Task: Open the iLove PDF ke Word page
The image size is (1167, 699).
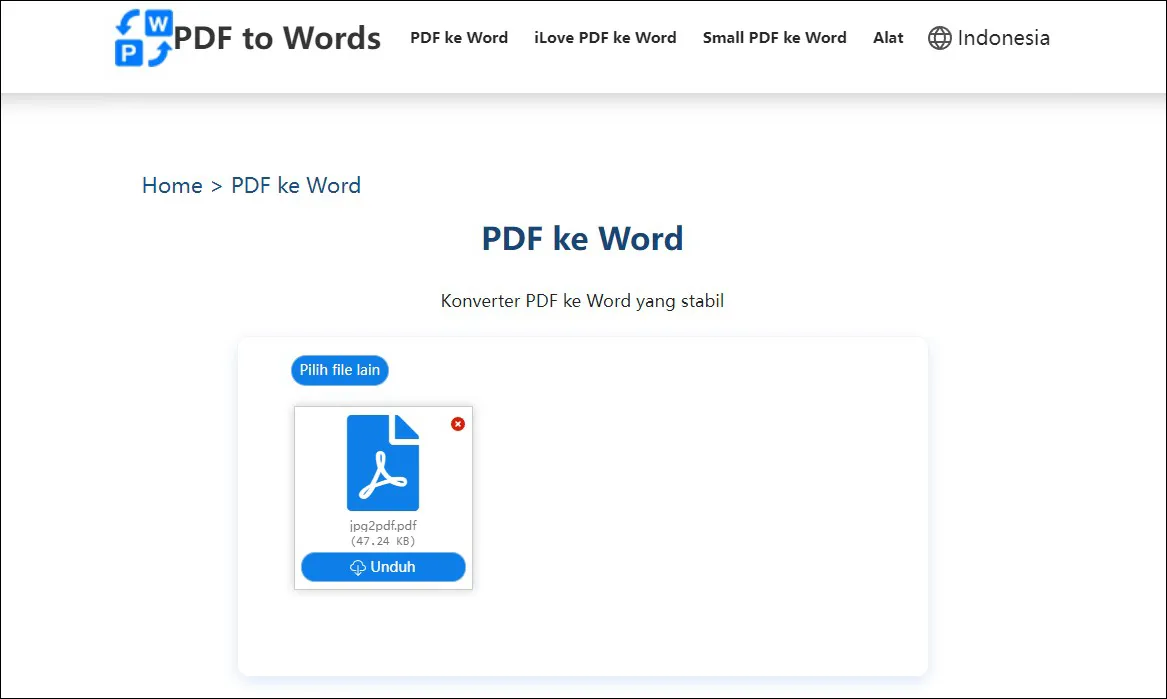Action: pos(605,38)
